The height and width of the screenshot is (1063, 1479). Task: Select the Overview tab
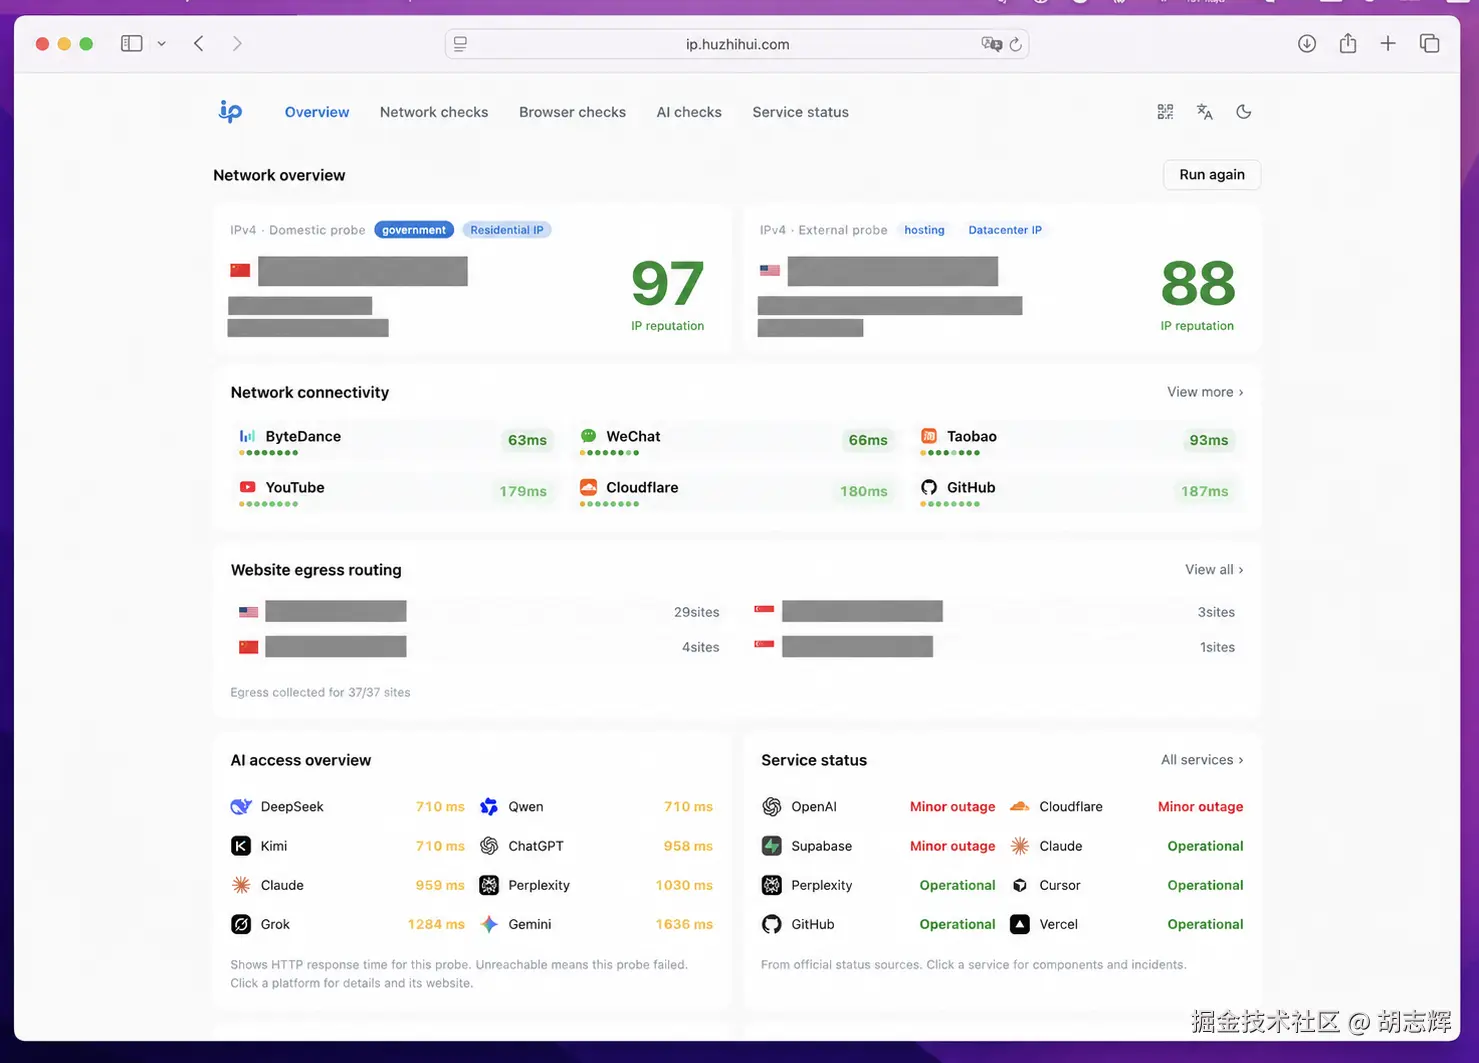[x=317, y=112]
